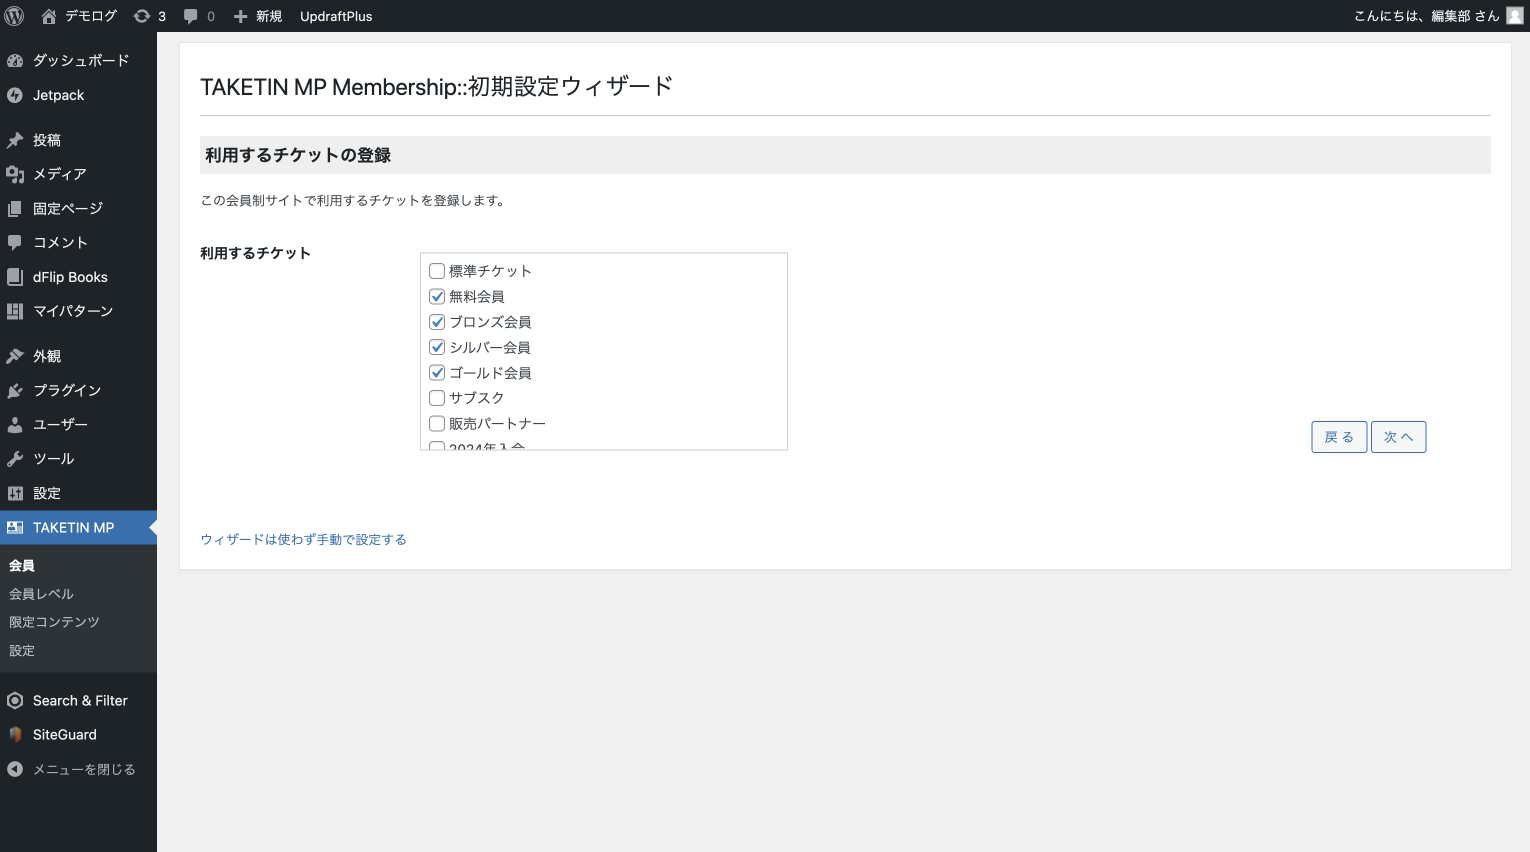Open the デモログ site home icon
The height and width of the screenshot is (852, 1530).
click(x=48, y=16)
